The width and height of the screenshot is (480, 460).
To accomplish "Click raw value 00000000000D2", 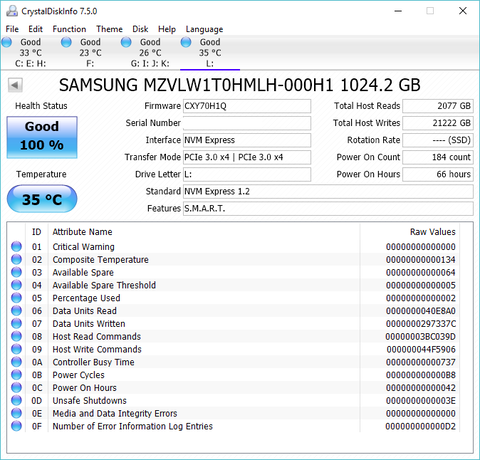I will [x=420, y=426].
